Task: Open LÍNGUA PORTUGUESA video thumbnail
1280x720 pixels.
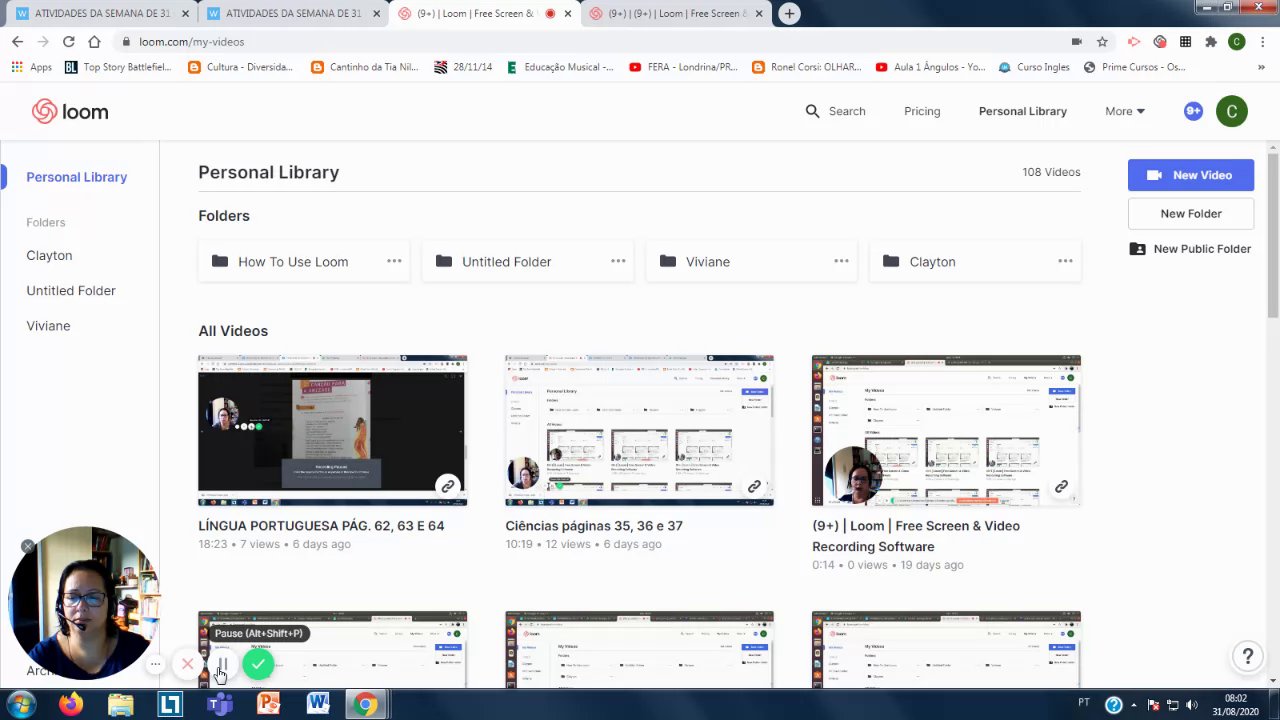Action: pyautogui.click(x=332, y=430)
